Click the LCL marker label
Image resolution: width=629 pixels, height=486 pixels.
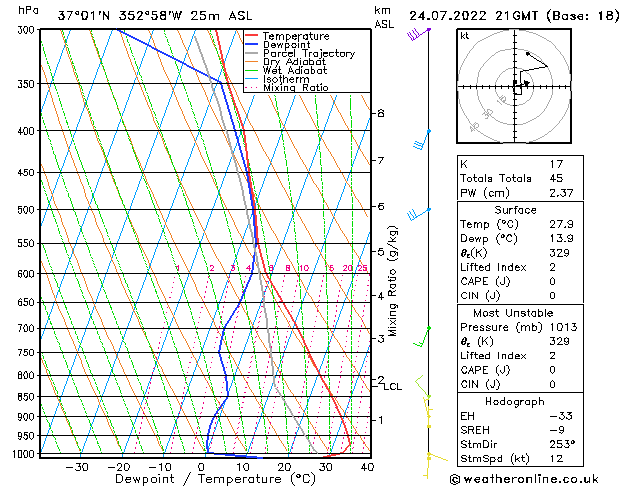[x=393, y=387]
